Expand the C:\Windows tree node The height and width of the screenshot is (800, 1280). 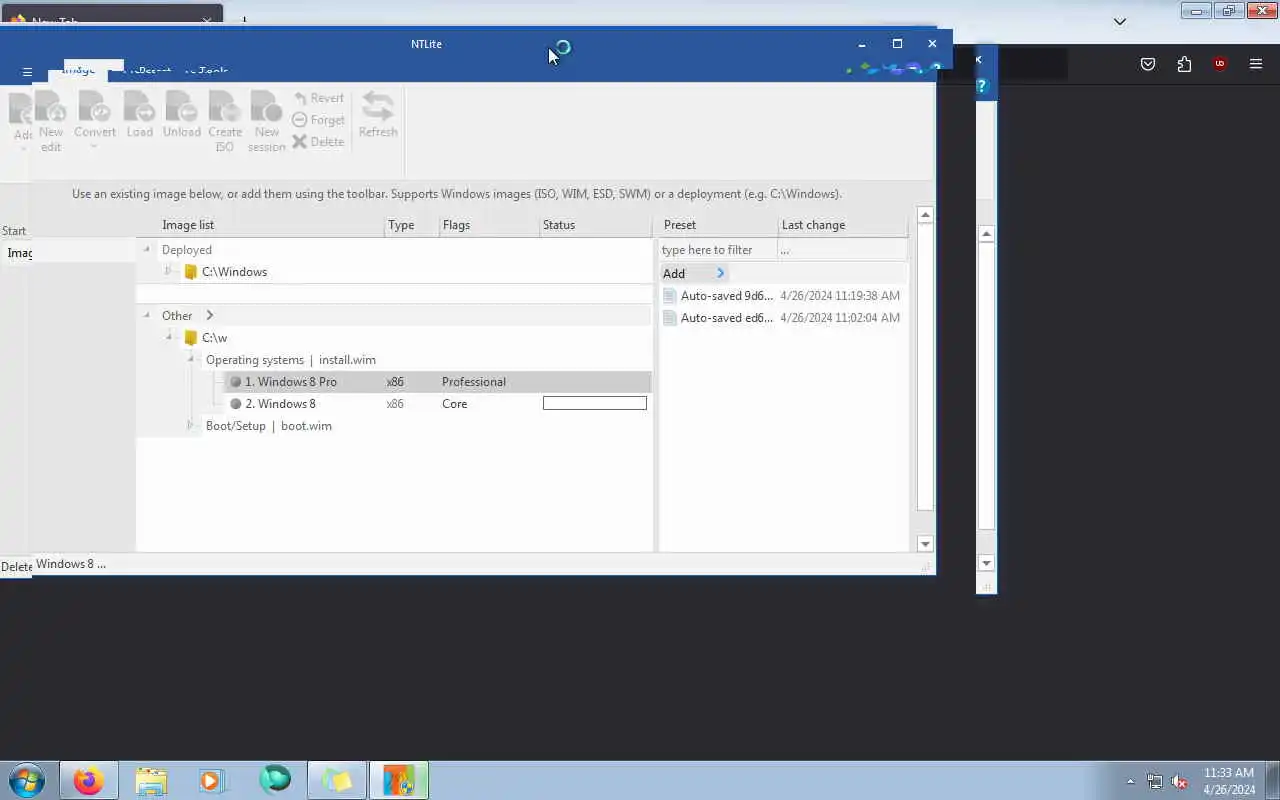coord(169,272)
